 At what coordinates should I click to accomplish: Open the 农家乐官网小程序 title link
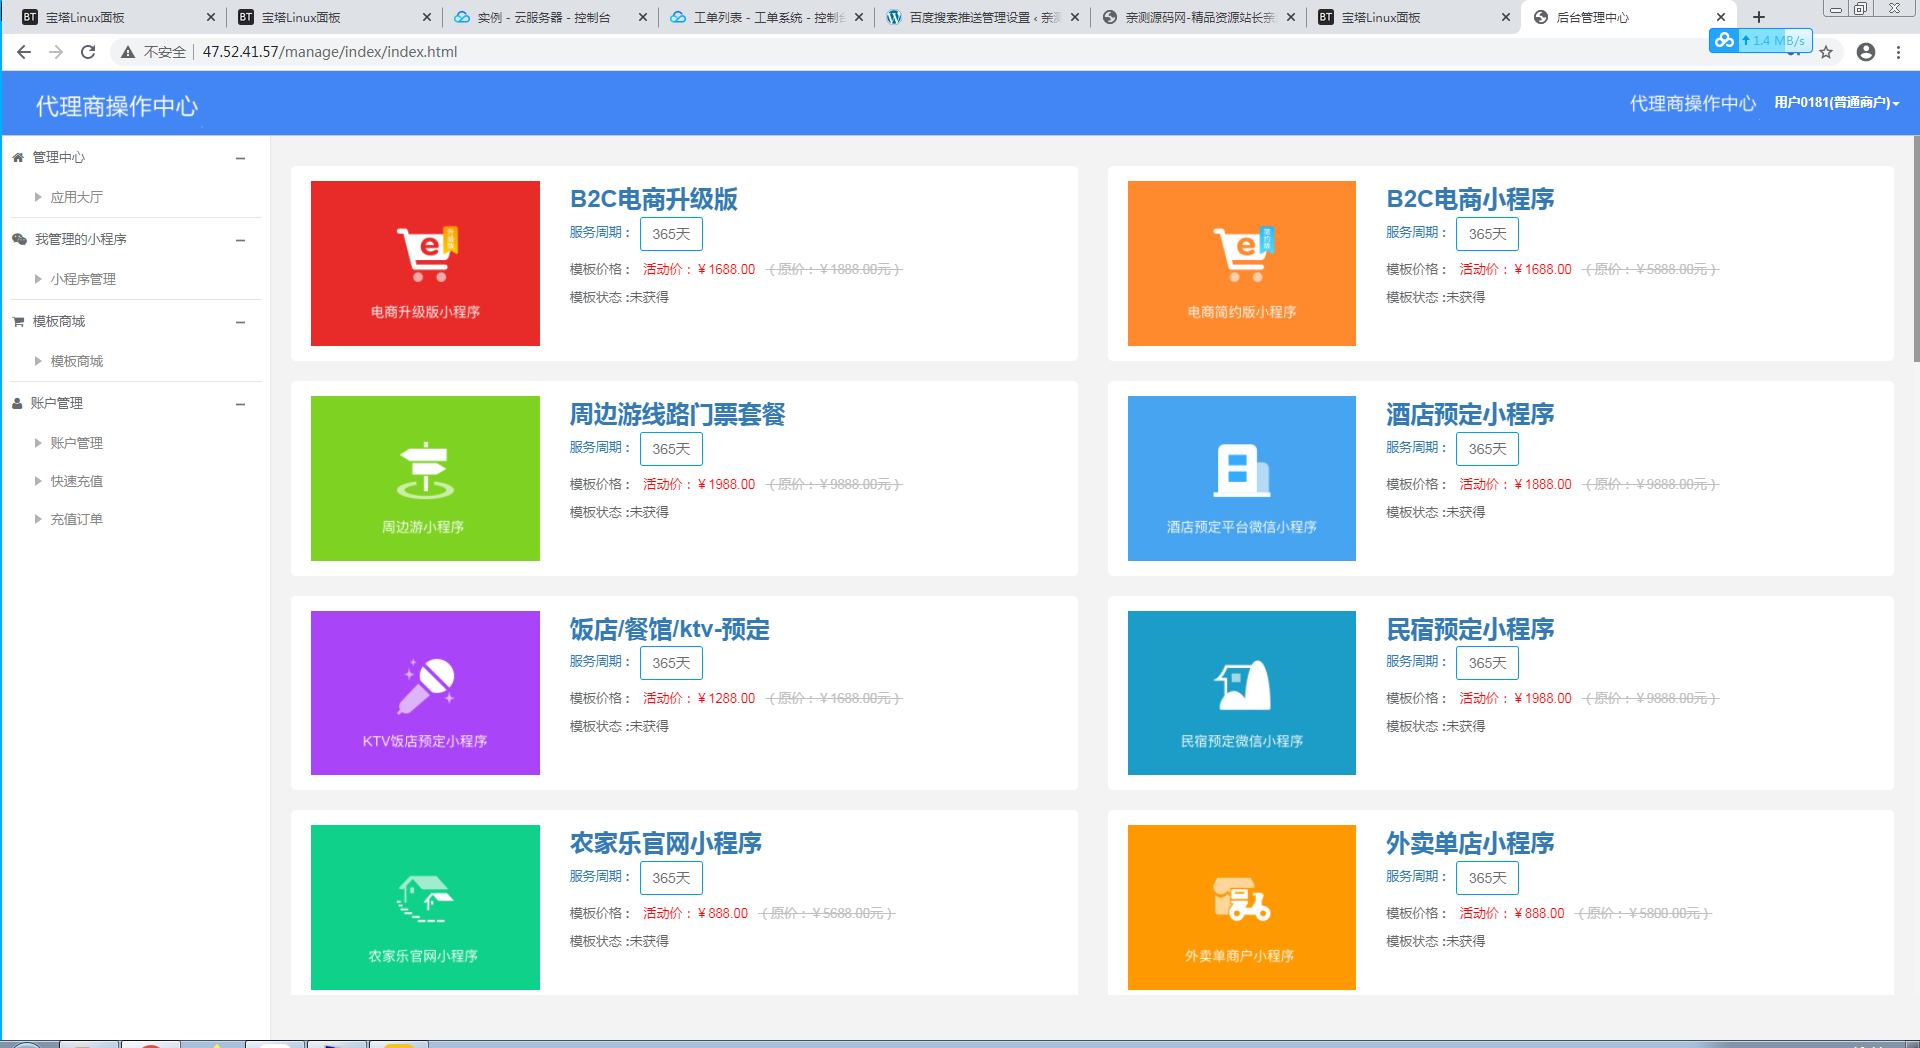665,843
